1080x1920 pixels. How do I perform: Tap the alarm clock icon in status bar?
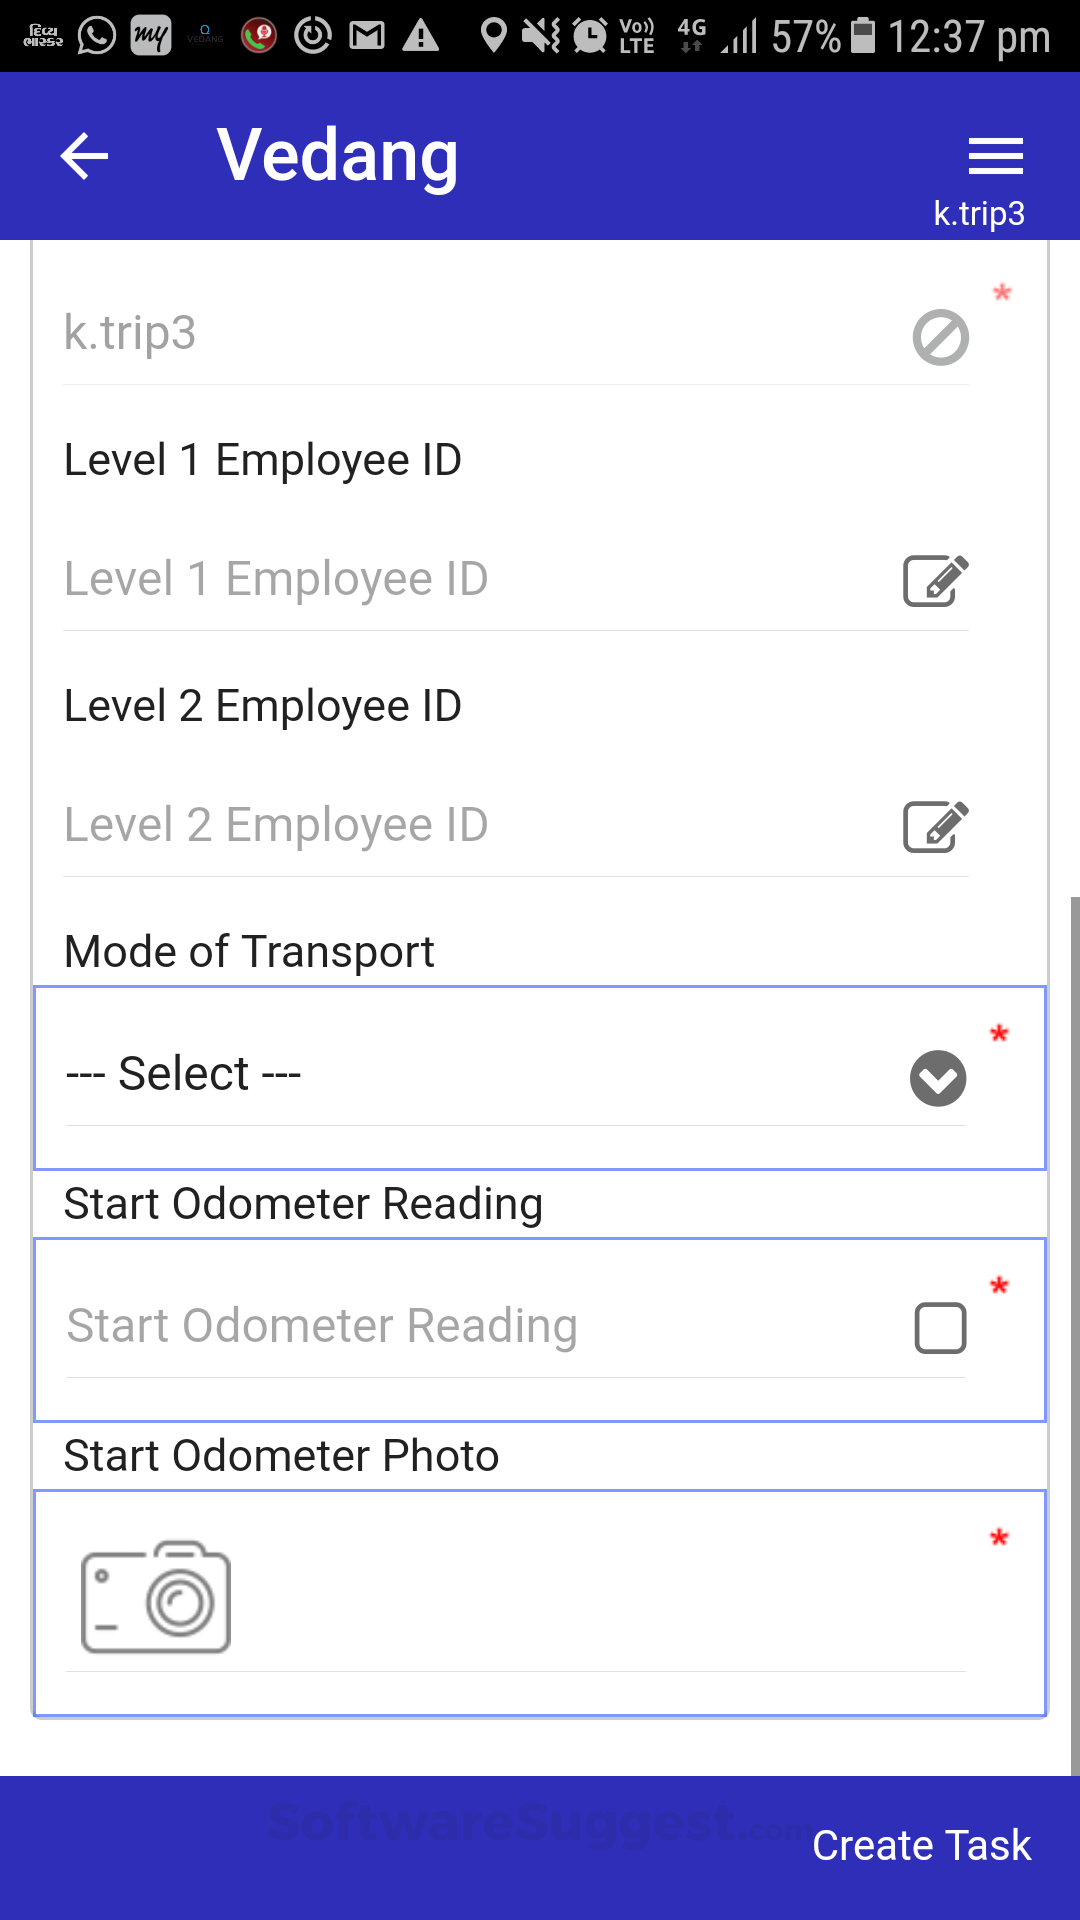point(589,37)
